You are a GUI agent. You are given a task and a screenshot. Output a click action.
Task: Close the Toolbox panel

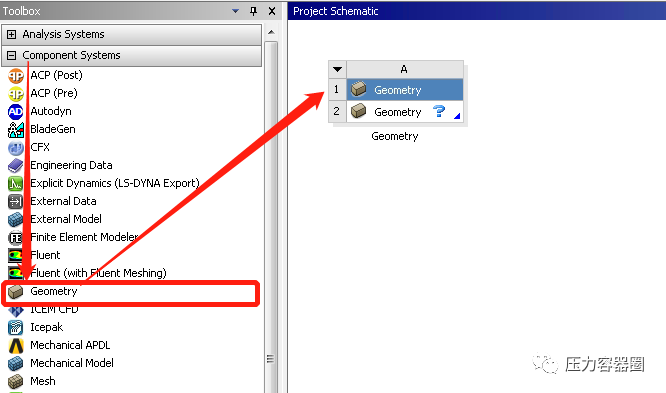[272, 11]
